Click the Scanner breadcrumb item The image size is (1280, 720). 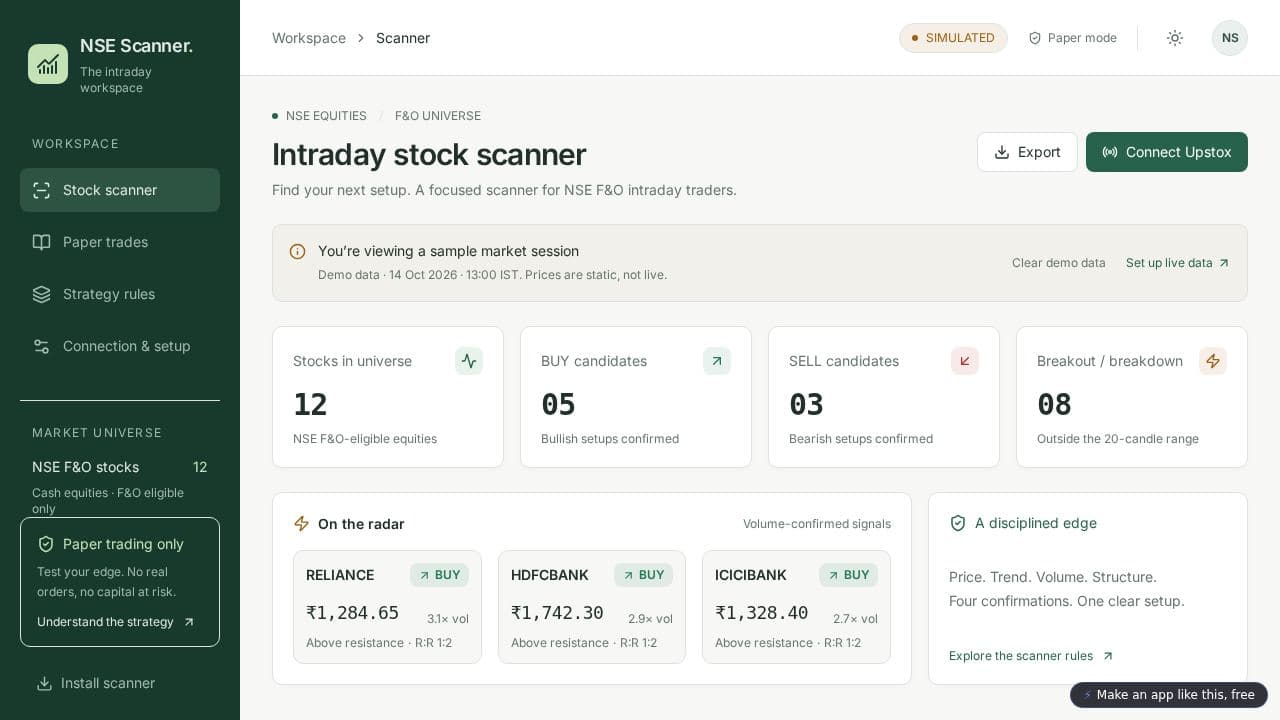pos(403,38)
